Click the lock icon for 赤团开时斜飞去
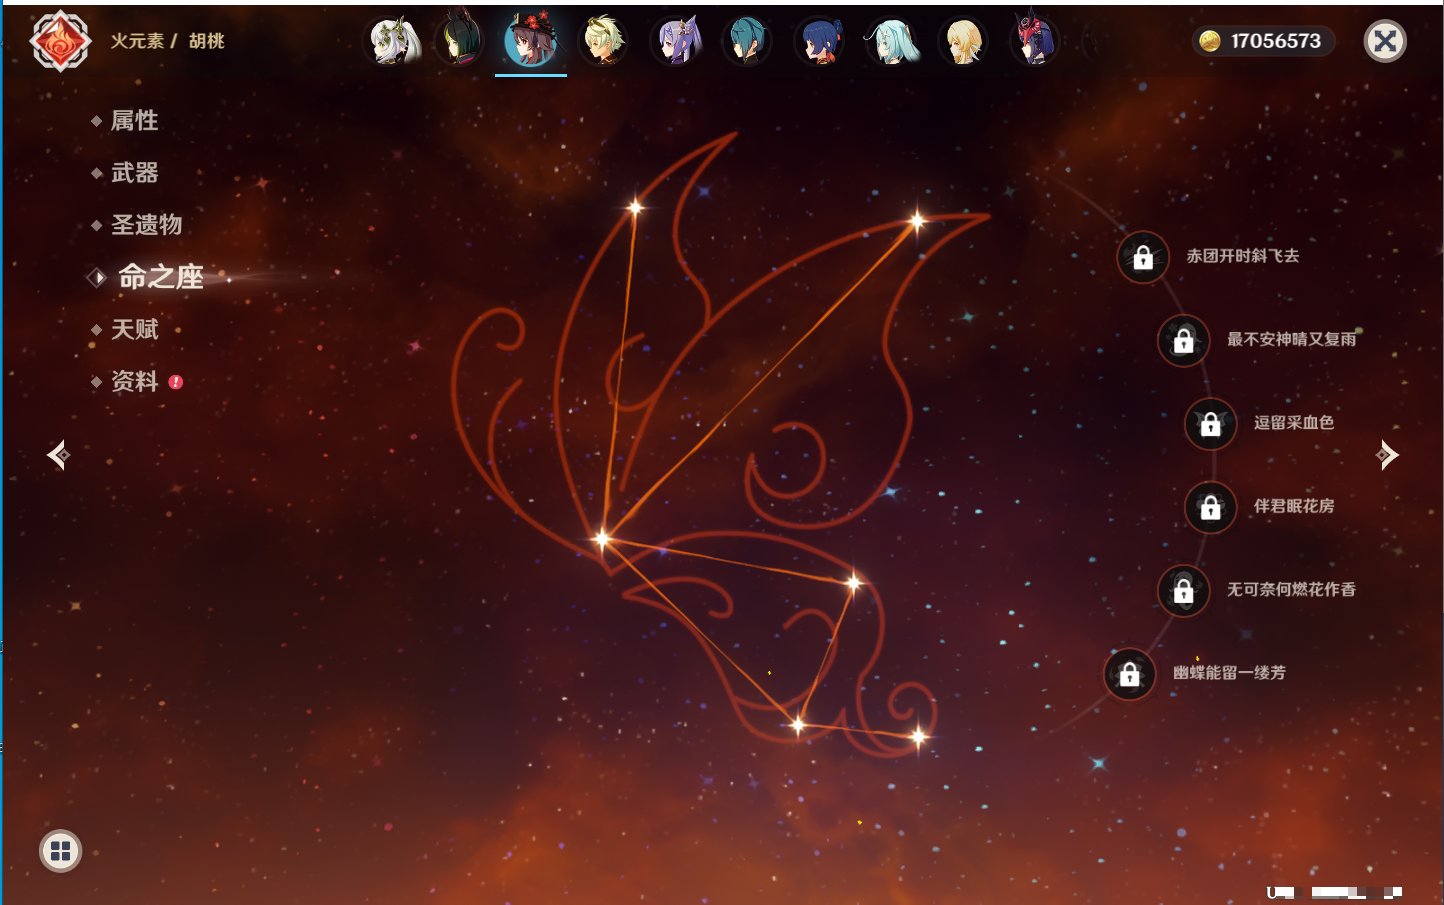The image size is (1444, 905). (1143, 257)
